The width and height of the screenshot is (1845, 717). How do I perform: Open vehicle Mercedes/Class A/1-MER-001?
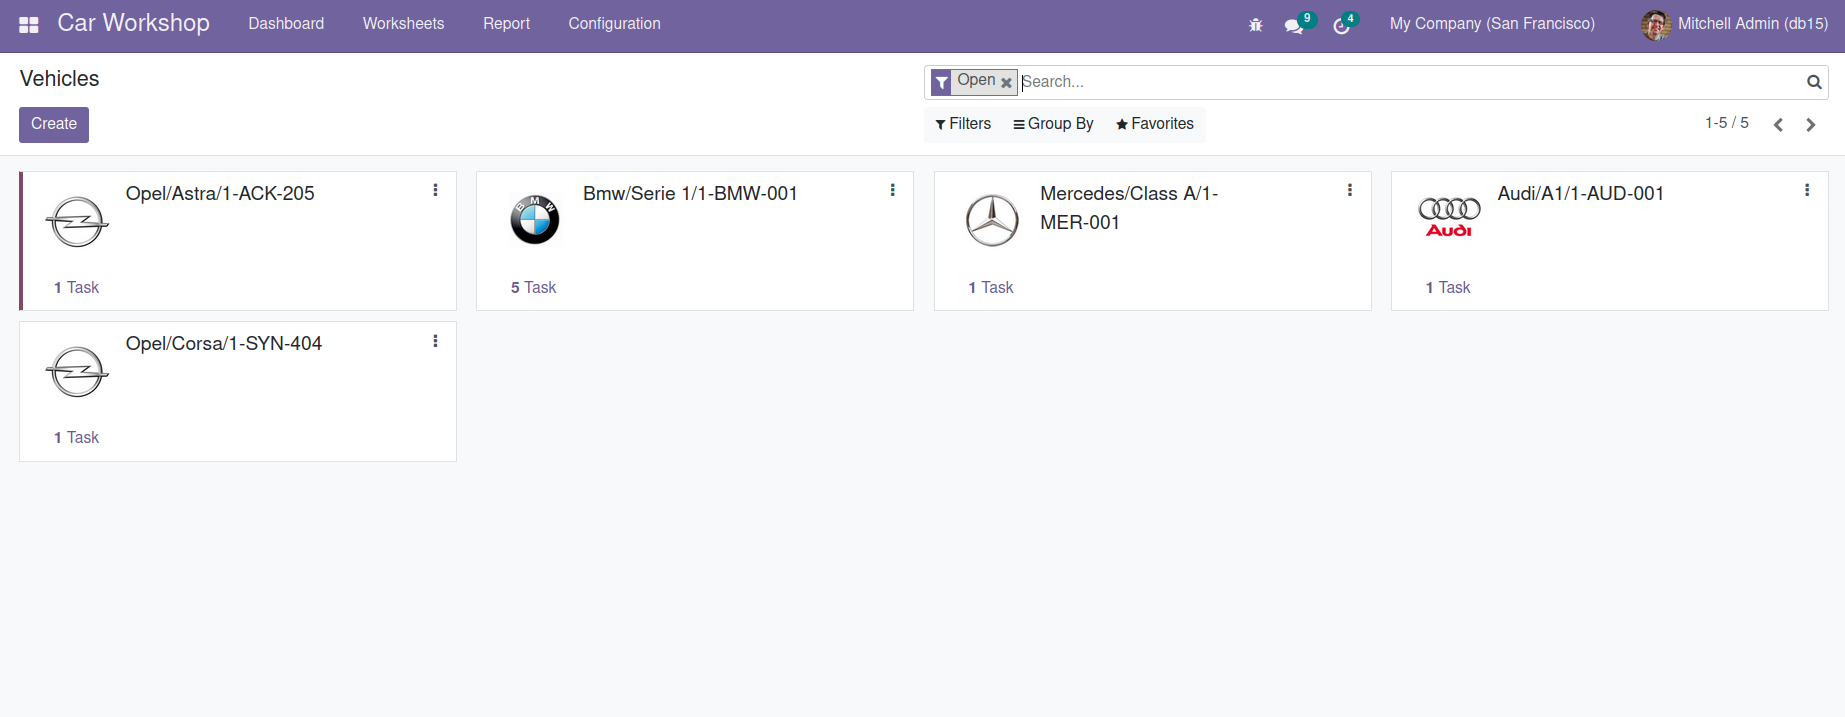click(x=1129, y=208)
